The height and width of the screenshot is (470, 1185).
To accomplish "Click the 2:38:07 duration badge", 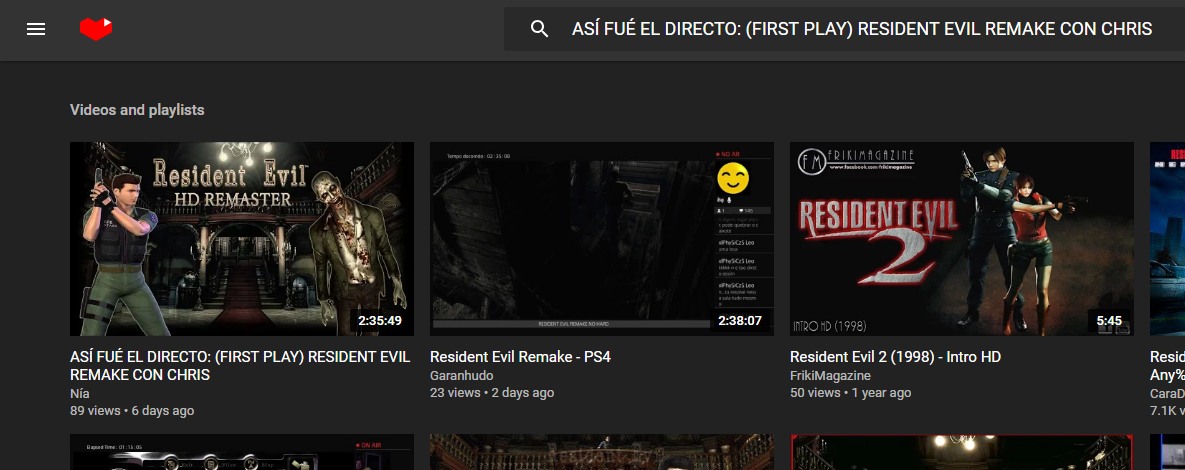I will pos(740,320).
